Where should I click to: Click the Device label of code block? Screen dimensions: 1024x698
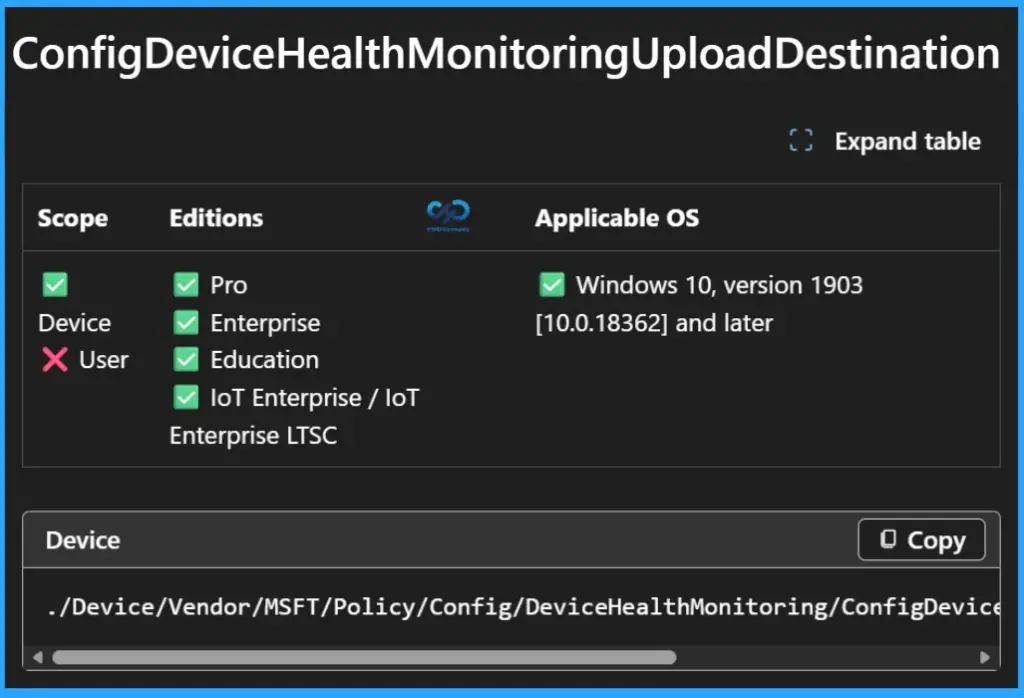click(x=83, y=541)
